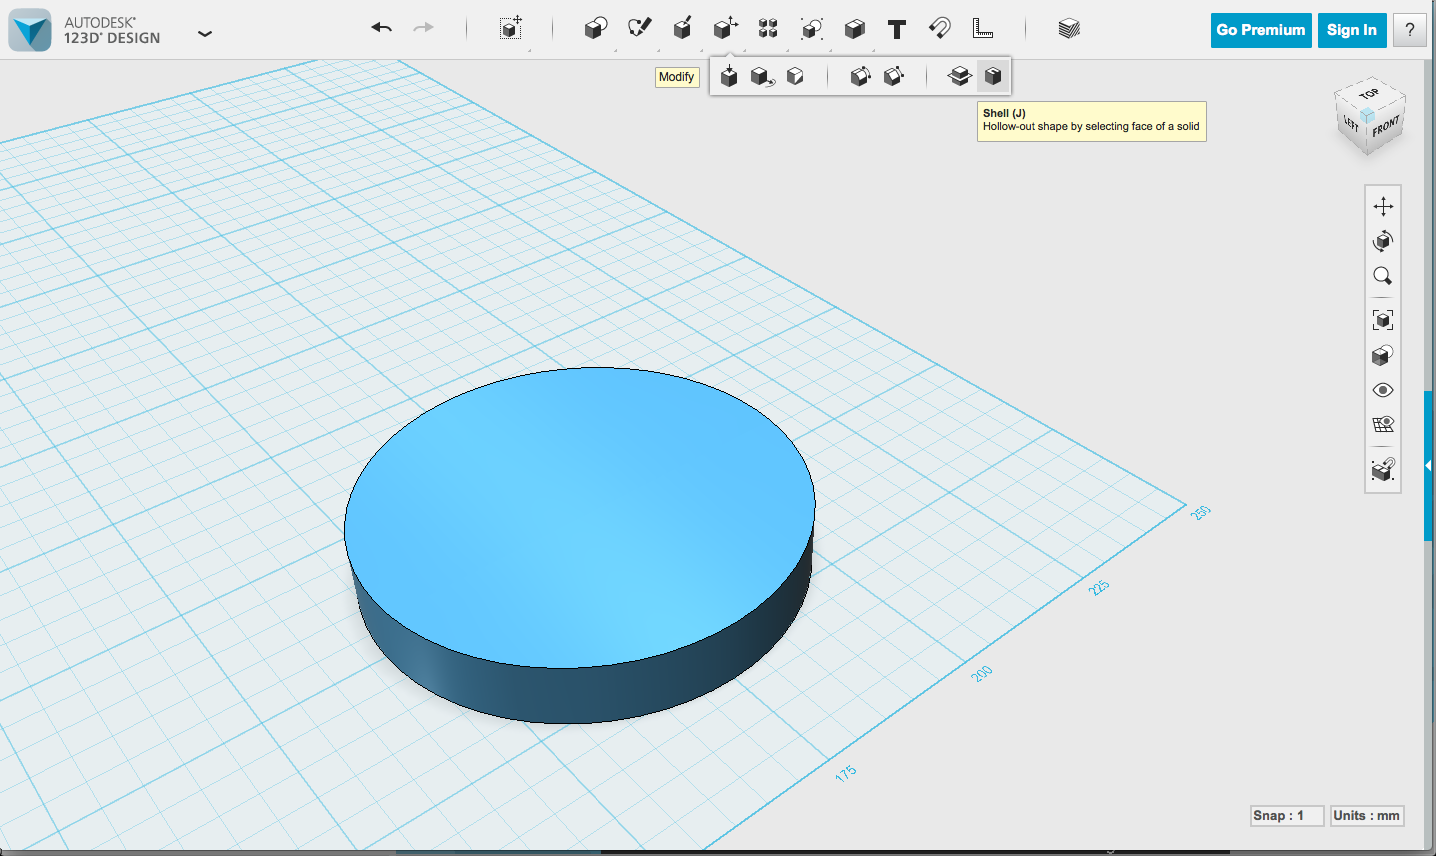Viewport: 1436px width, 856px height.
Task: Redo the undone action
Action: click(424, 28)
